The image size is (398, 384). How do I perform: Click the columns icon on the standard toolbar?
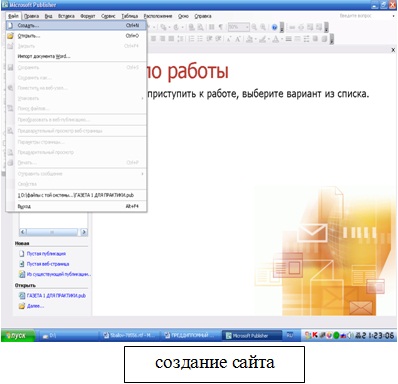tap(211, 27)
